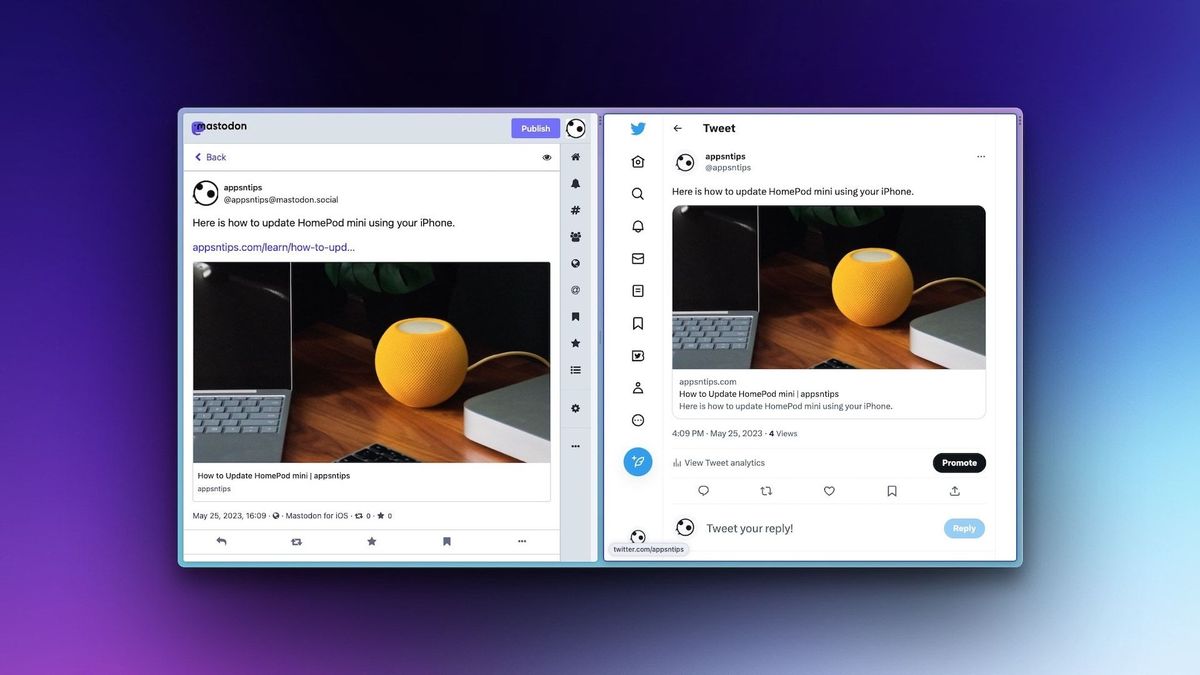1200x675 pixels.
Task: Open Mastodon direct mentions (@ icon)
Action: (575, 290)
